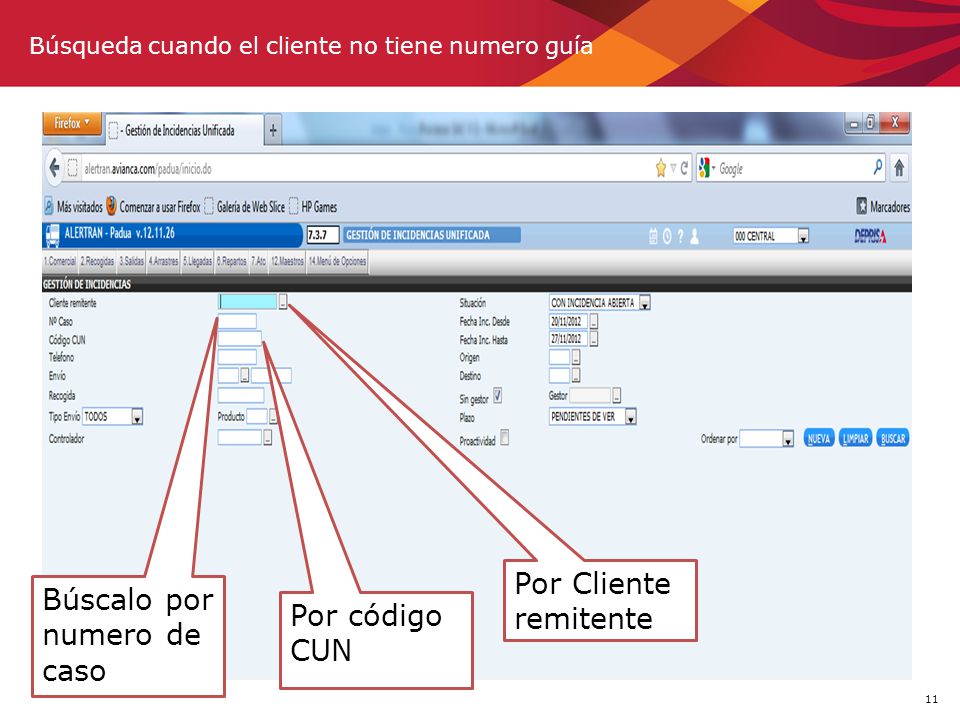Screen dimensions: 960x720
Task: Click the BUSCAR button
Action: click(x=893, y=438)
